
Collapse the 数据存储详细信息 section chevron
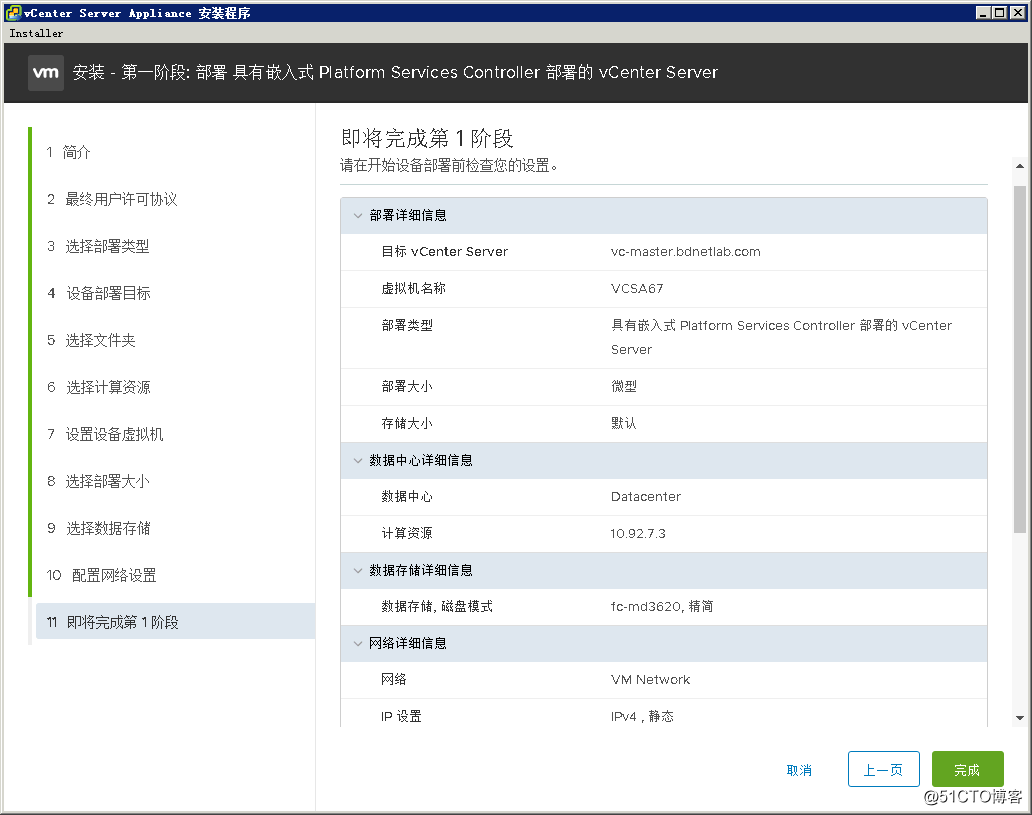point(358,570)
